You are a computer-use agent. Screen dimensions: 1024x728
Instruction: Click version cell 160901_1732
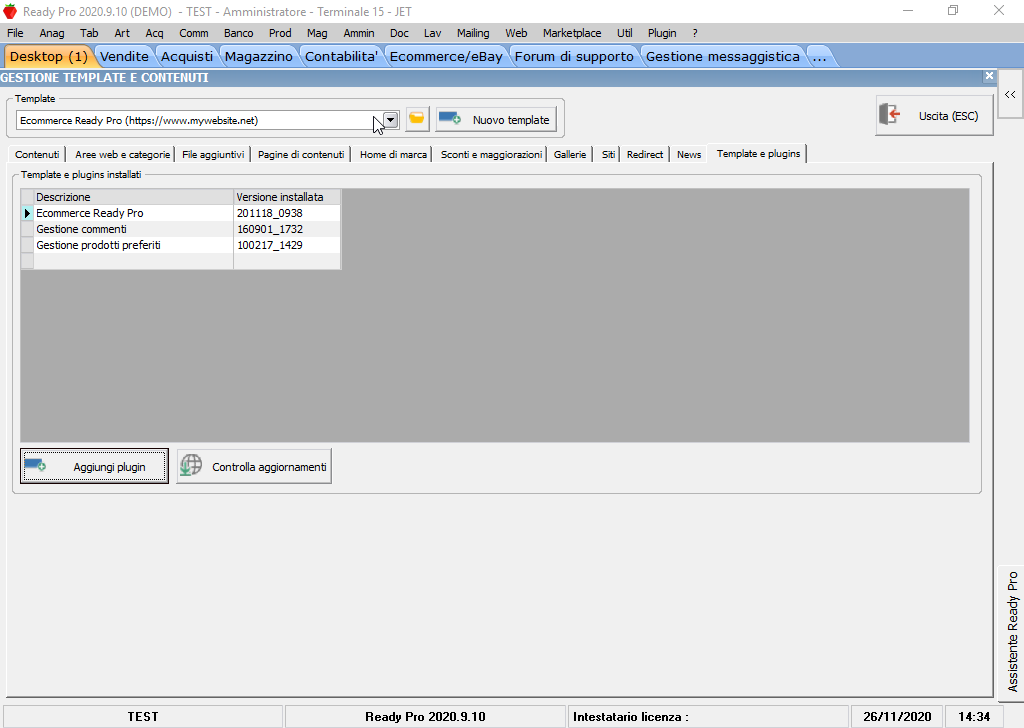(x=287, y=229)
